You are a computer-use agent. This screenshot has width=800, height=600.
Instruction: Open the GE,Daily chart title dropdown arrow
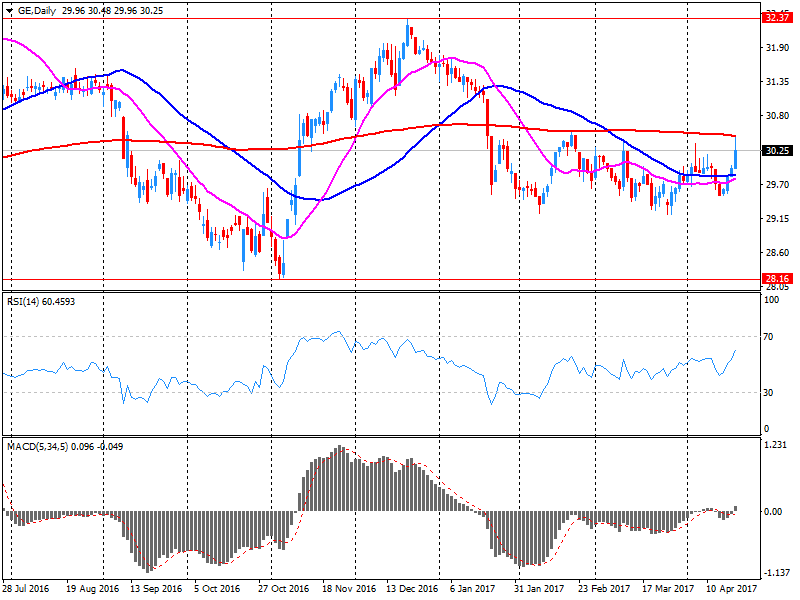pos(9,9)
